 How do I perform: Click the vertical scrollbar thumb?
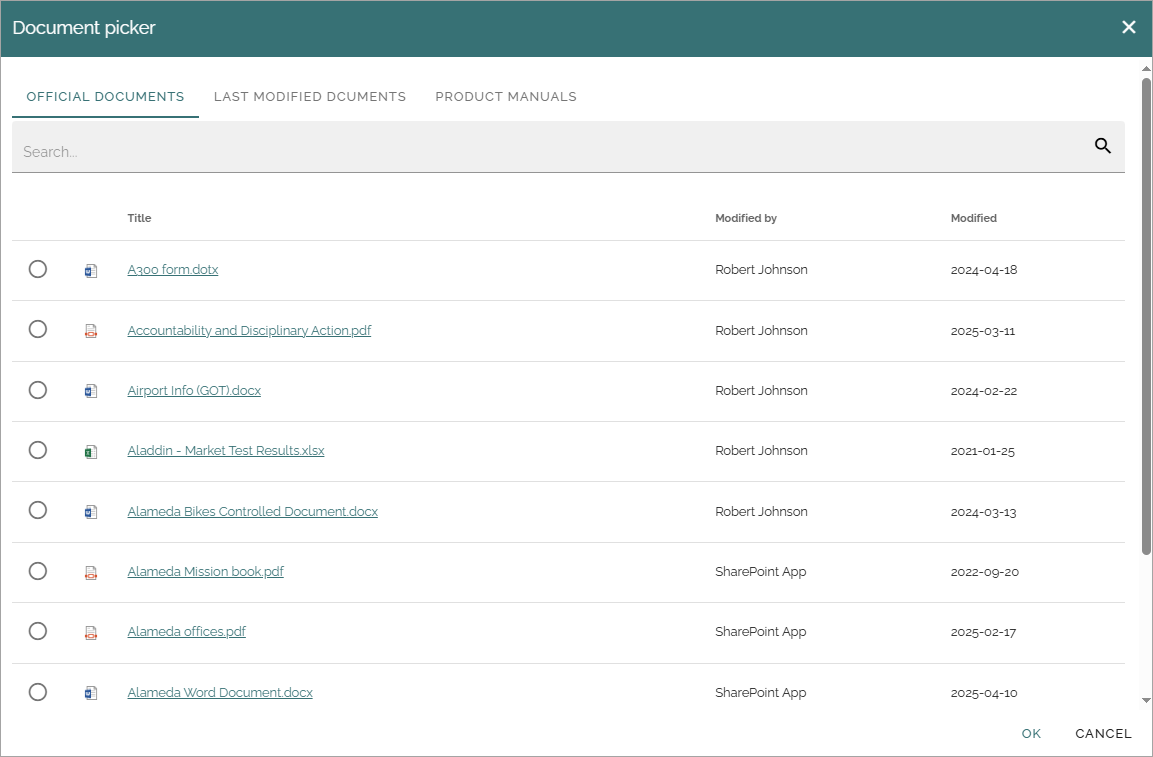1146,316
